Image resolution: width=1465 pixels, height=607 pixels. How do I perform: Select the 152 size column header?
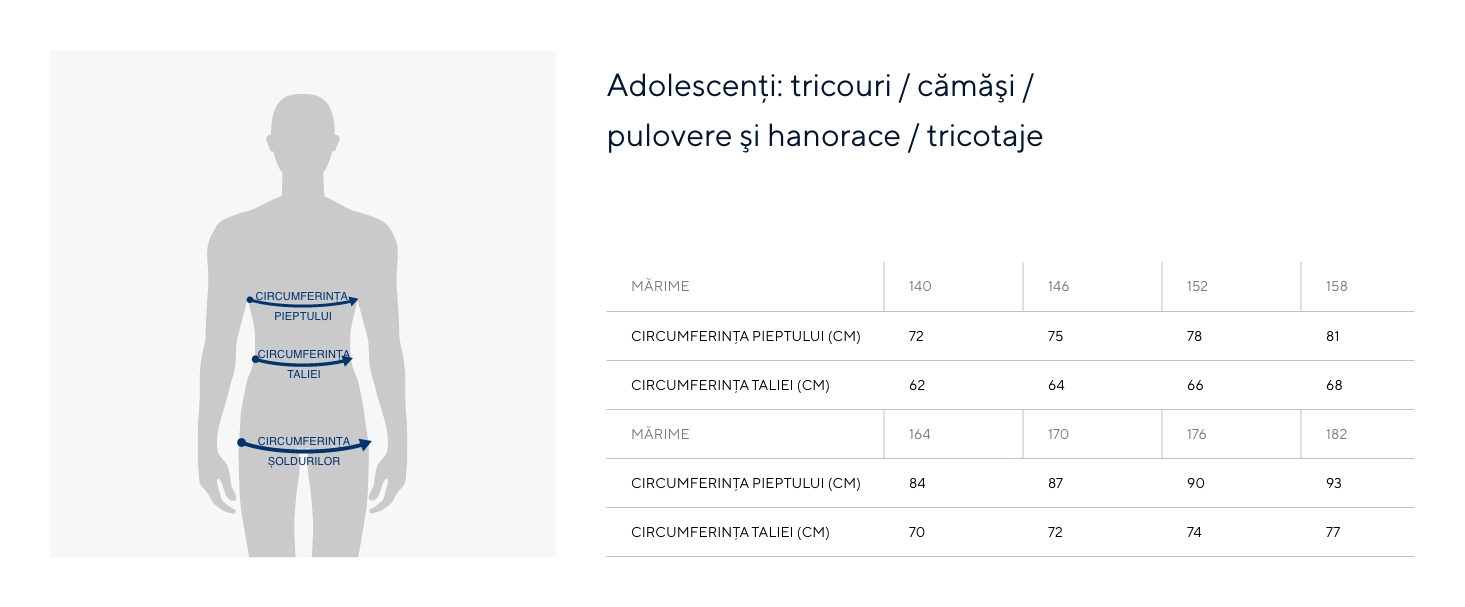1197,287
